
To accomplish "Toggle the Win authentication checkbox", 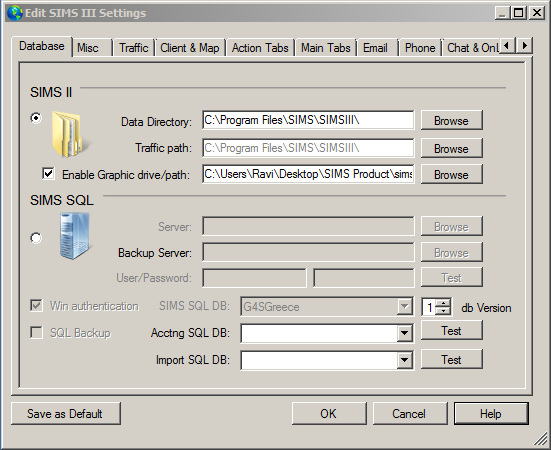I will (36, 306).
